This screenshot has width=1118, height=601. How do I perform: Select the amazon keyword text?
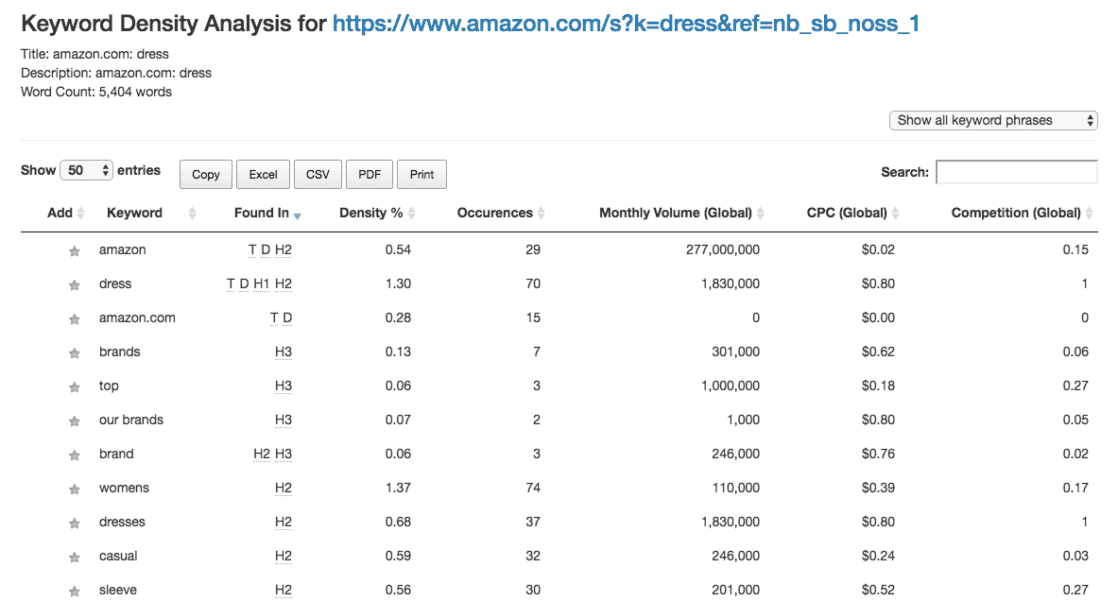tap(123, 250)
